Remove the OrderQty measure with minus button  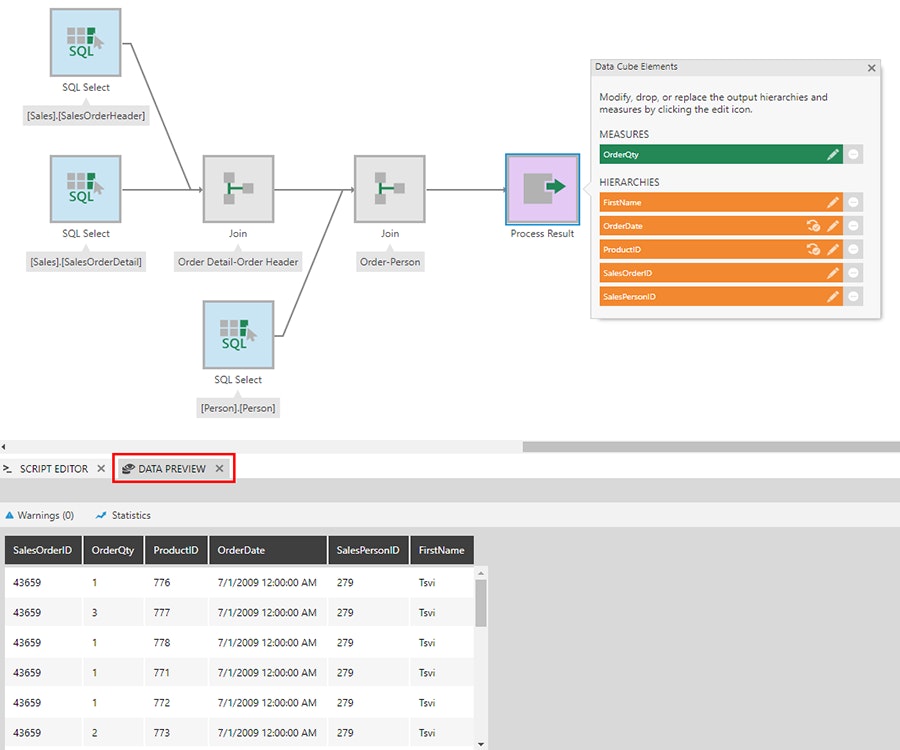point(854,154)
